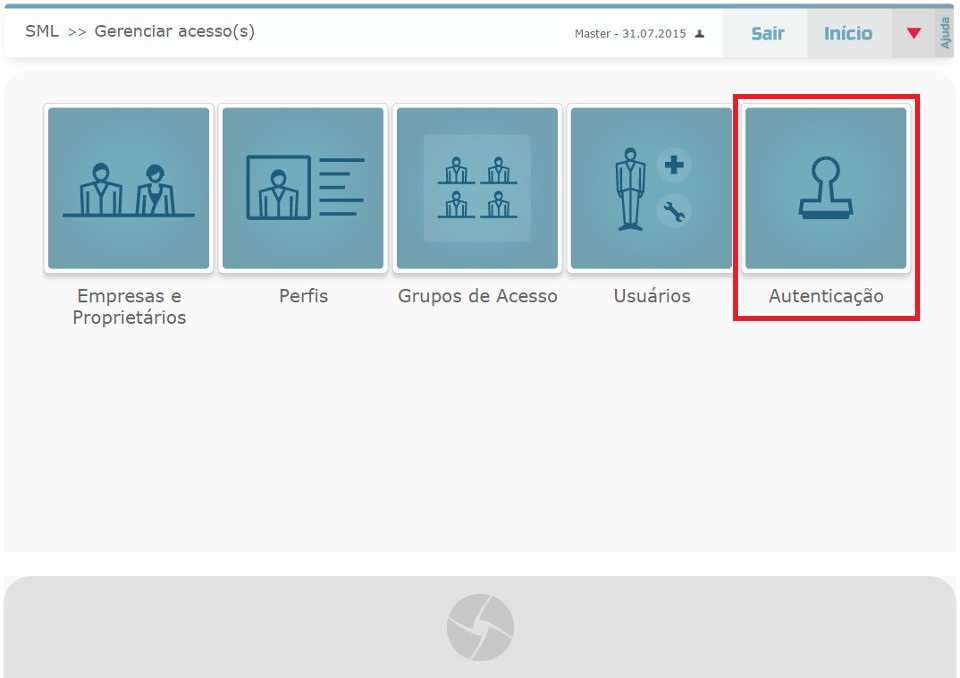Click the standing man figure in Usuários tile

point(630,189)
